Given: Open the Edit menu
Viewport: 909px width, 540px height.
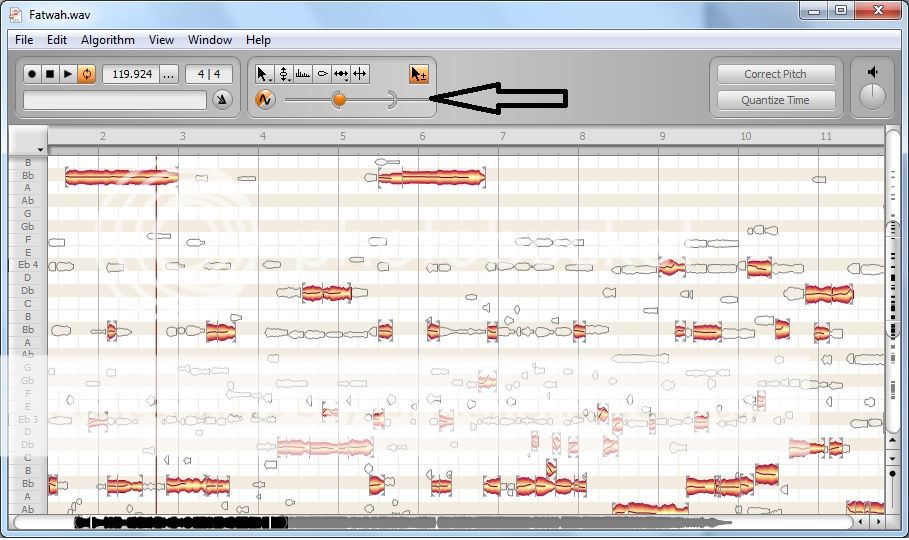Looking at the screenshot, I should (57, 40).
